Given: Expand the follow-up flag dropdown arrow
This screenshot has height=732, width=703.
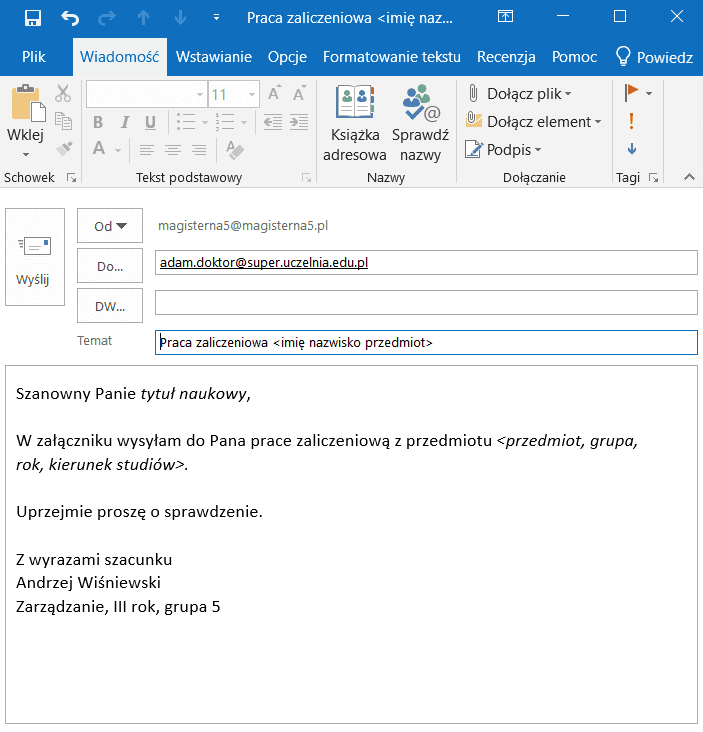Looking at the screenshot, I should tap(649, 93).
